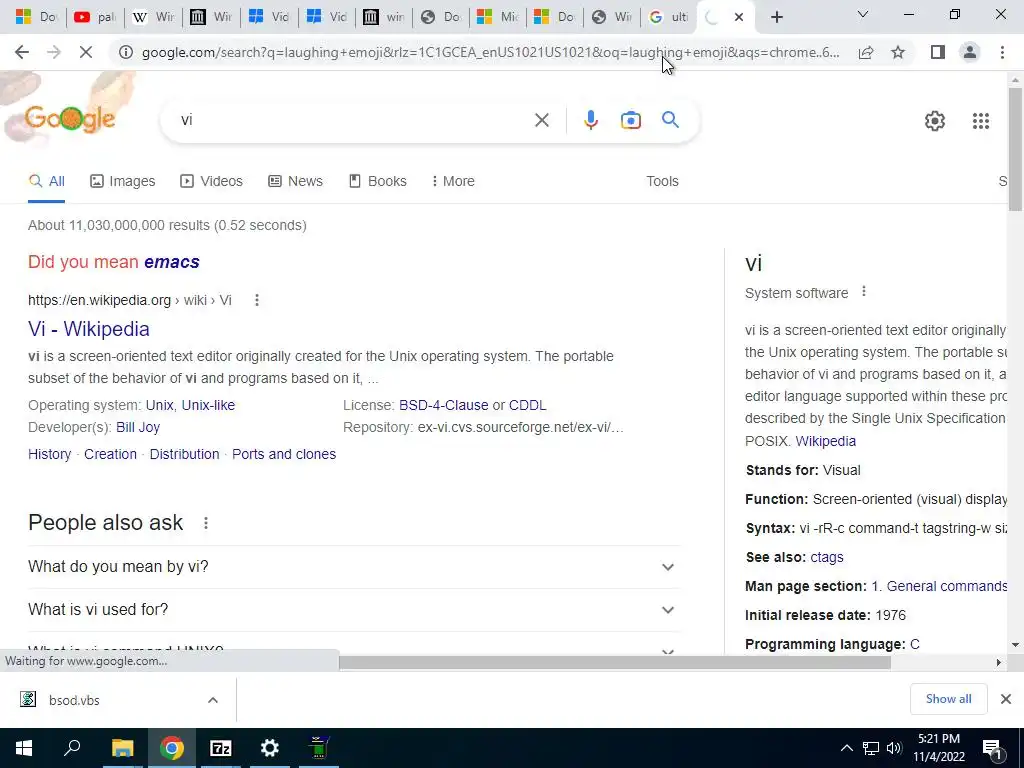Stop loading the page
The height and width of the screenshot is (768, 1024).
point(86,52)
